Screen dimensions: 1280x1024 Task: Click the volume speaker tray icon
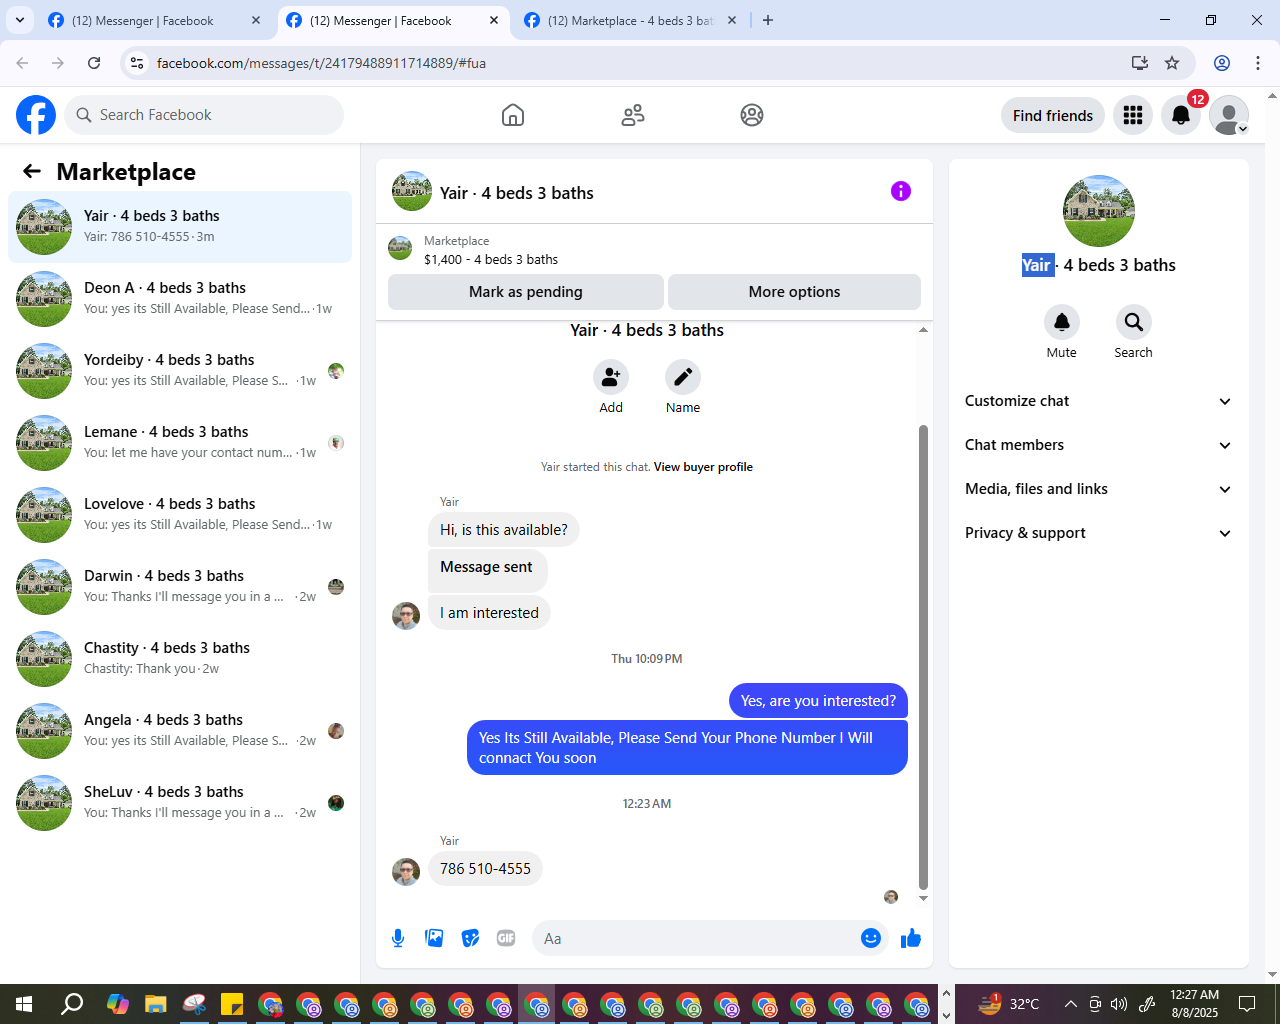[x=1119, y=1004]
